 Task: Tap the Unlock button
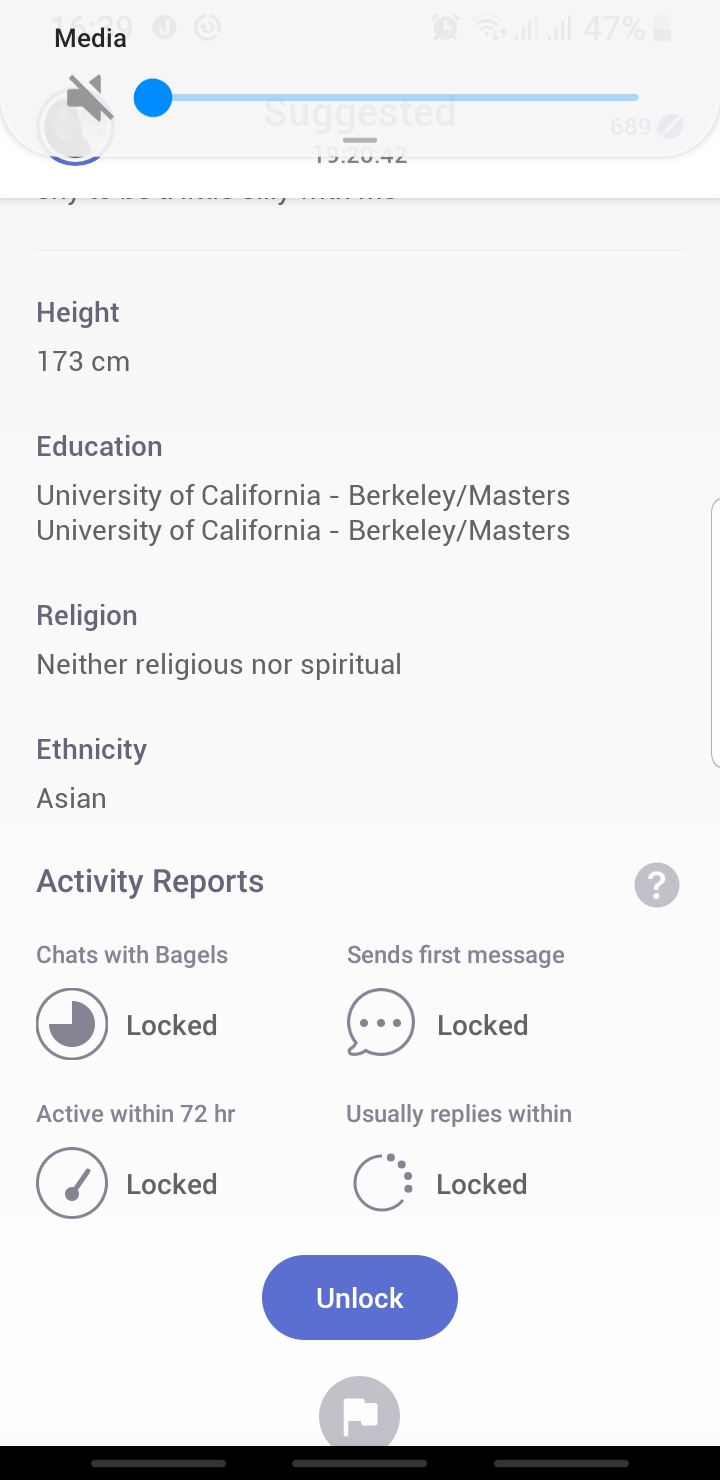click(360, 1297)
